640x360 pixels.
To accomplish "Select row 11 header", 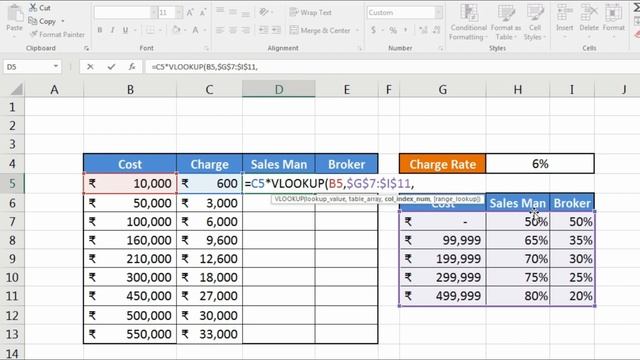I will click(x=12, y=296).
